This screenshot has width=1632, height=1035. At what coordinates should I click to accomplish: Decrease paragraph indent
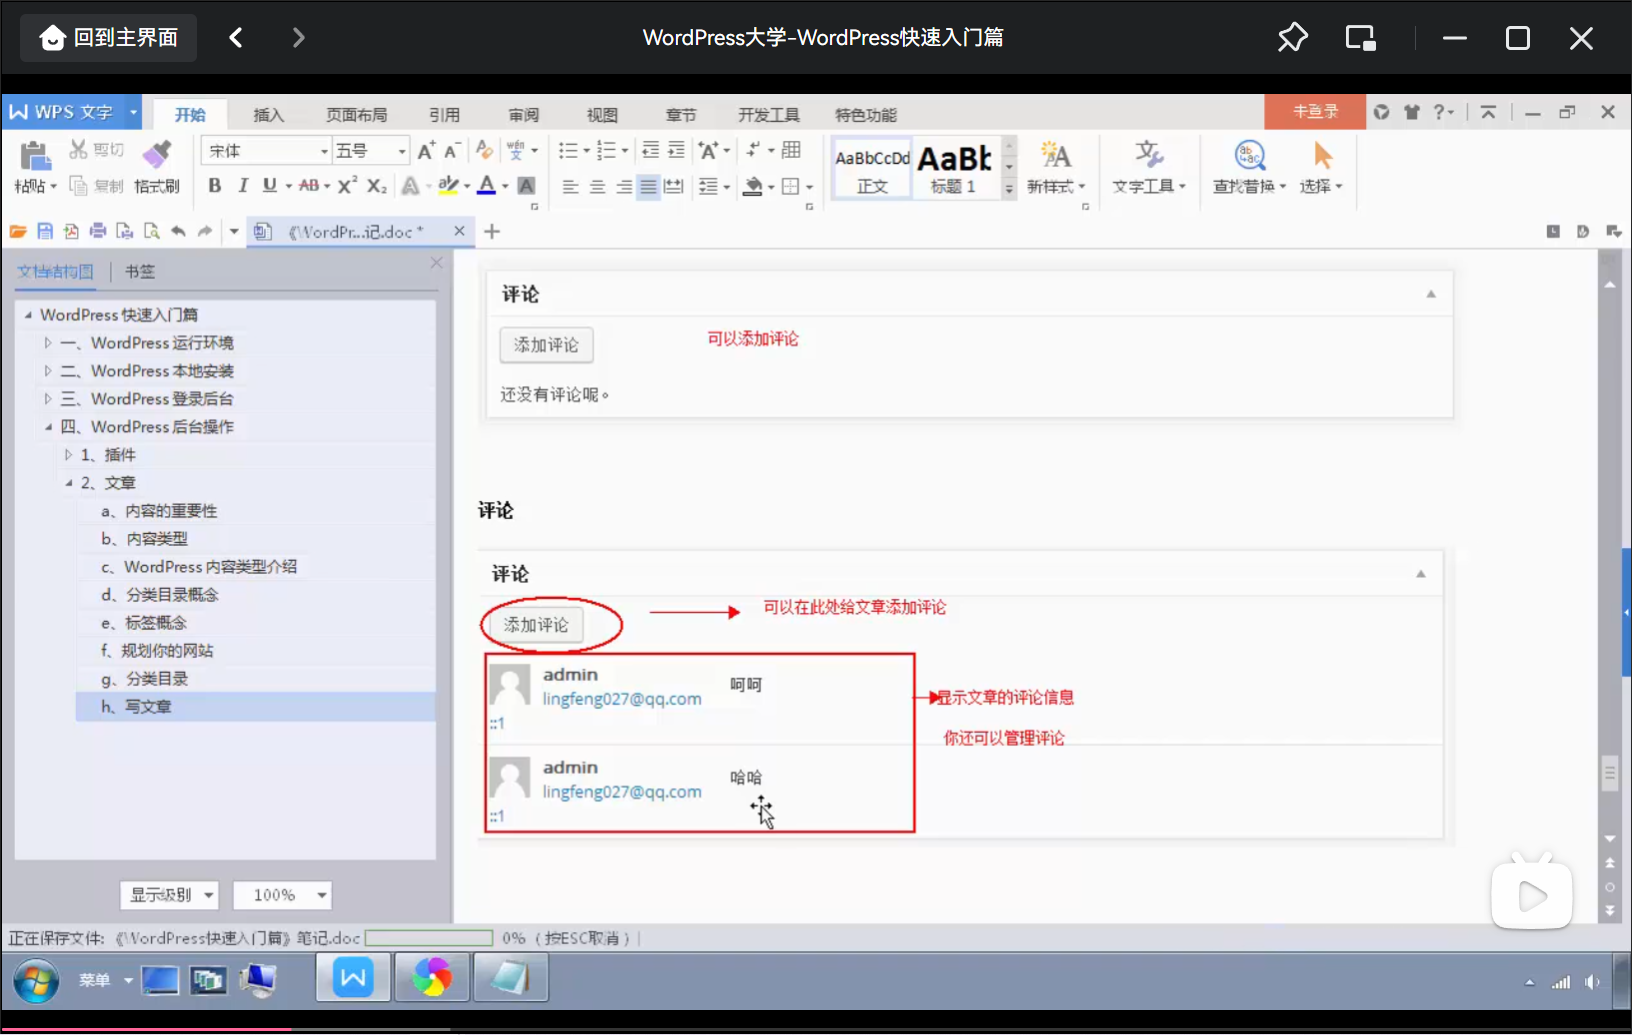(650, 150)
